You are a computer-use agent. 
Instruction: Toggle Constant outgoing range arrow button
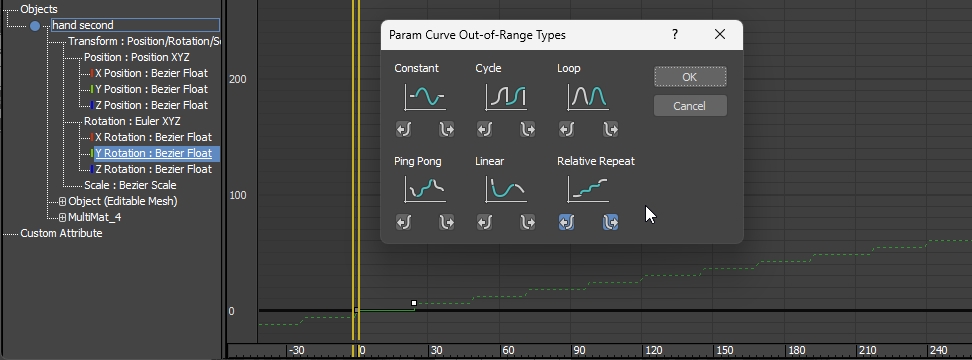(446, 130)
